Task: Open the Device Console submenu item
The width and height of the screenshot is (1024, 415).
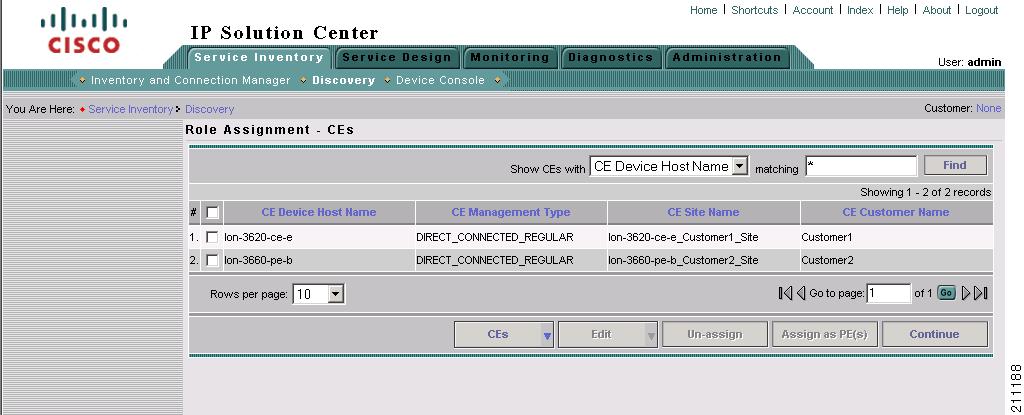Action: coord(440,80)
